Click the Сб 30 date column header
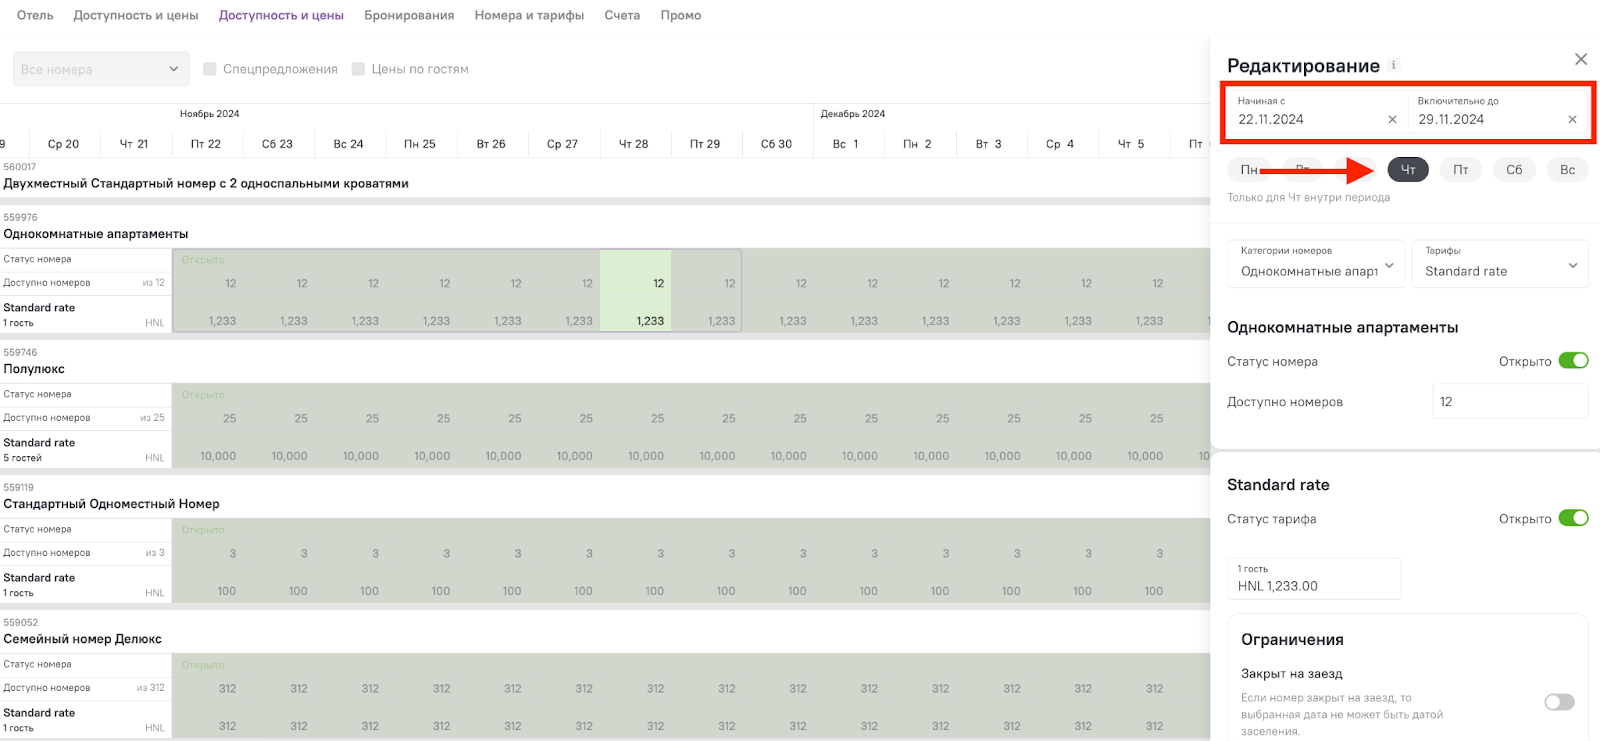This screenshot has height=741, width=1600. [x=776, y=144]
